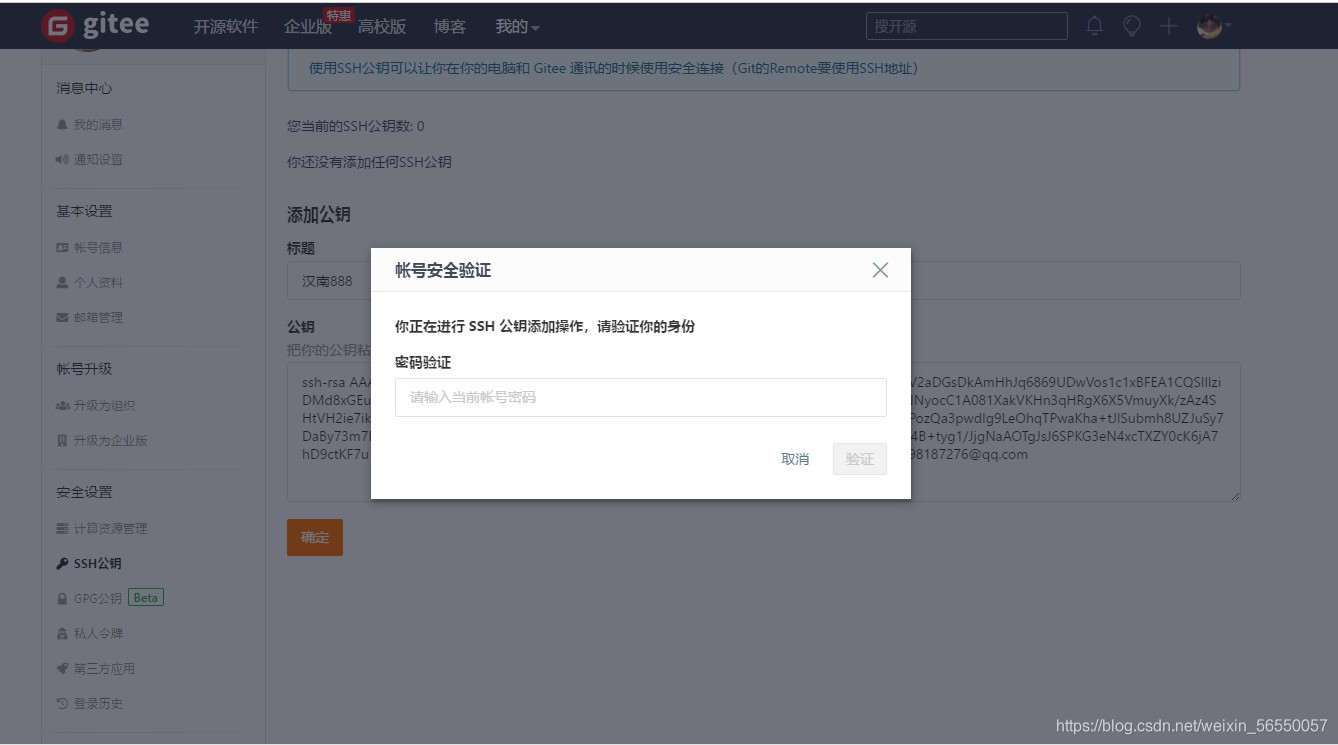Click the 标题 field with 汉南888
The width and height of the screenshot is (1338, 745).
[x=764, y=281]
